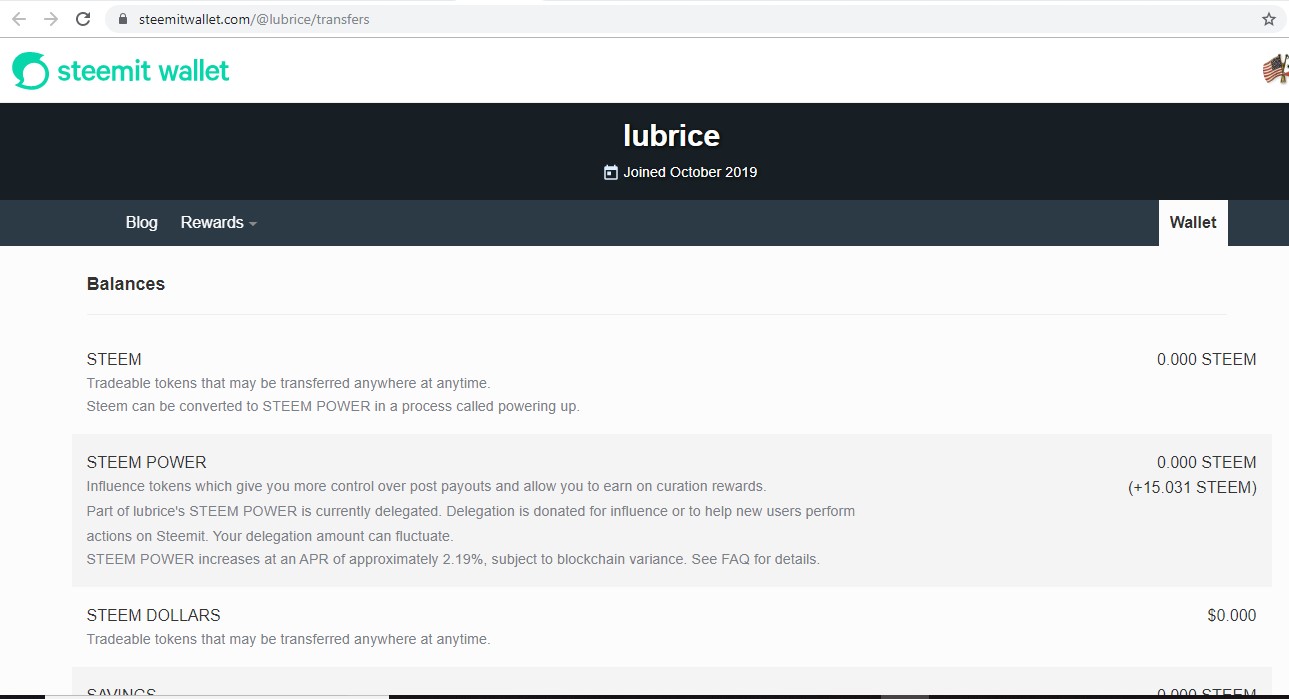Switch to the Blog tab
This screenshot has height=699, width=1289.
coord(141,222)
